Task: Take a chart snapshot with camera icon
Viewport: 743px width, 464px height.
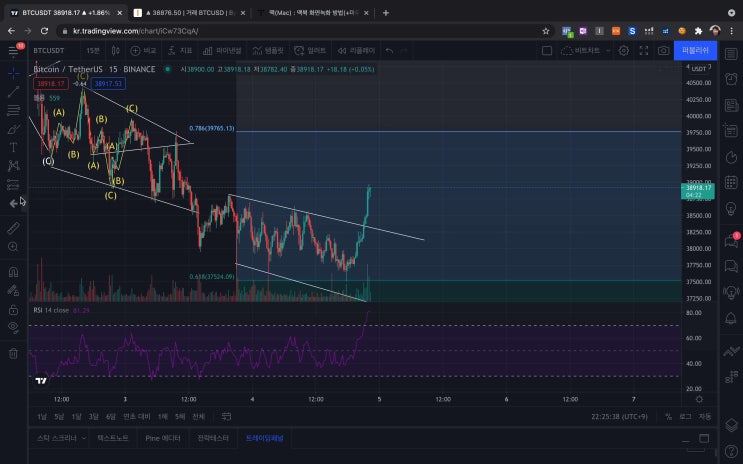Action: tap(664, 50)
